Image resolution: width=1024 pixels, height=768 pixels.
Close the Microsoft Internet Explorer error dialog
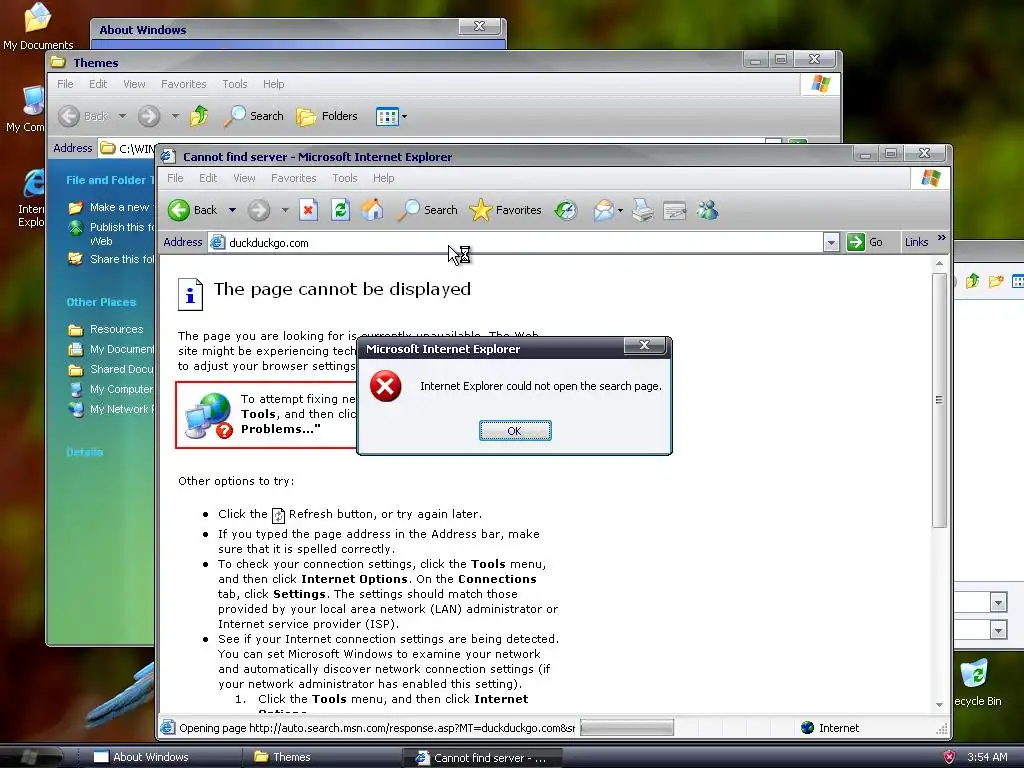644,345
